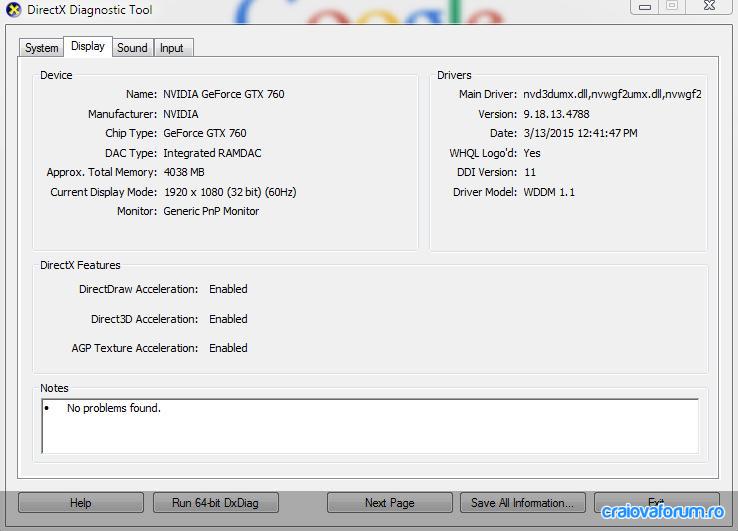Screen dimensions: 738x531
Task: Click 'Generic PnP Monitor' value
Action: (211, 211)
